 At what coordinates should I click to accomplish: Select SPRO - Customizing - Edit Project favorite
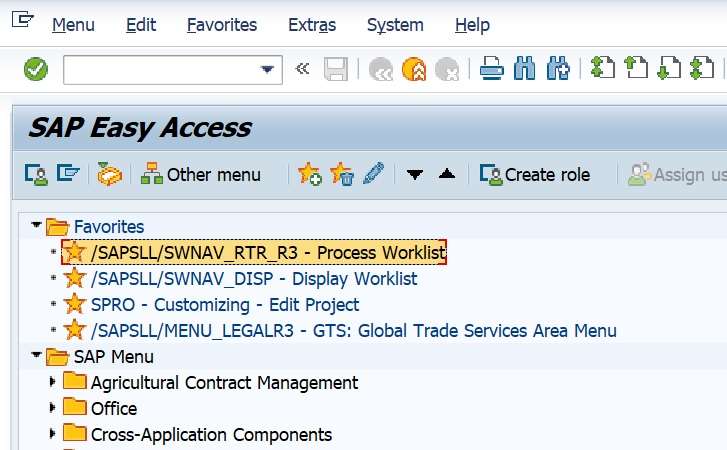(x=225, y=304)
